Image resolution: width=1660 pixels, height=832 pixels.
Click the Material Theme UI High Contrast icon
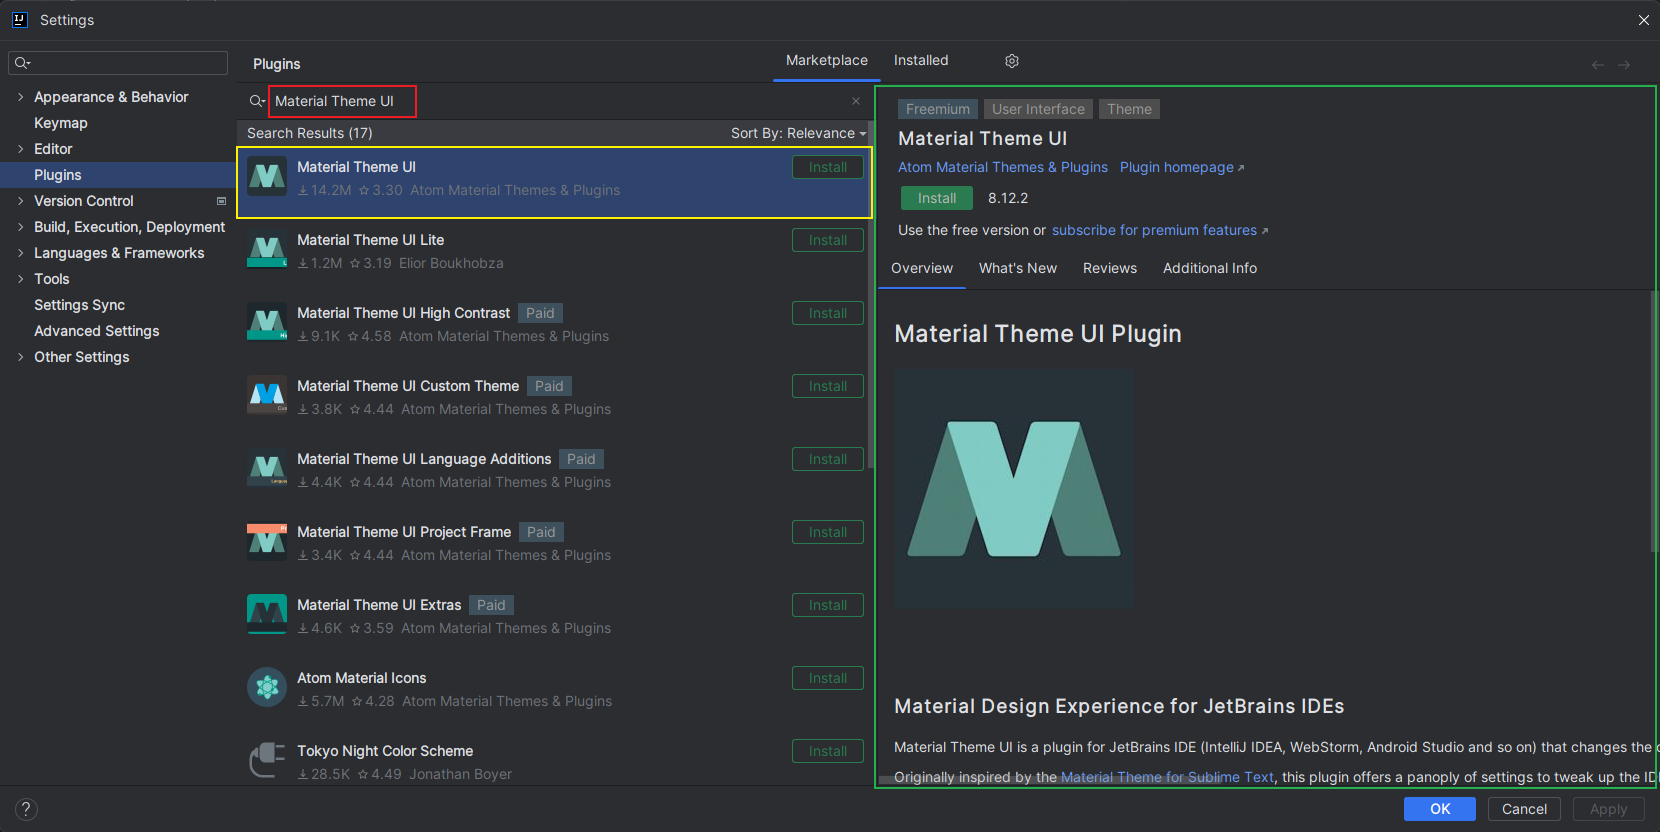(267, 323)
